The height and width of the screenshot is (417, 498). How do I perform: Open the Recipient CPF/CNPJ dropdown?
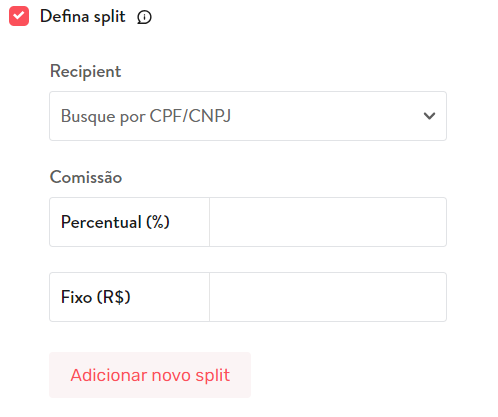(x=248, y=116)
